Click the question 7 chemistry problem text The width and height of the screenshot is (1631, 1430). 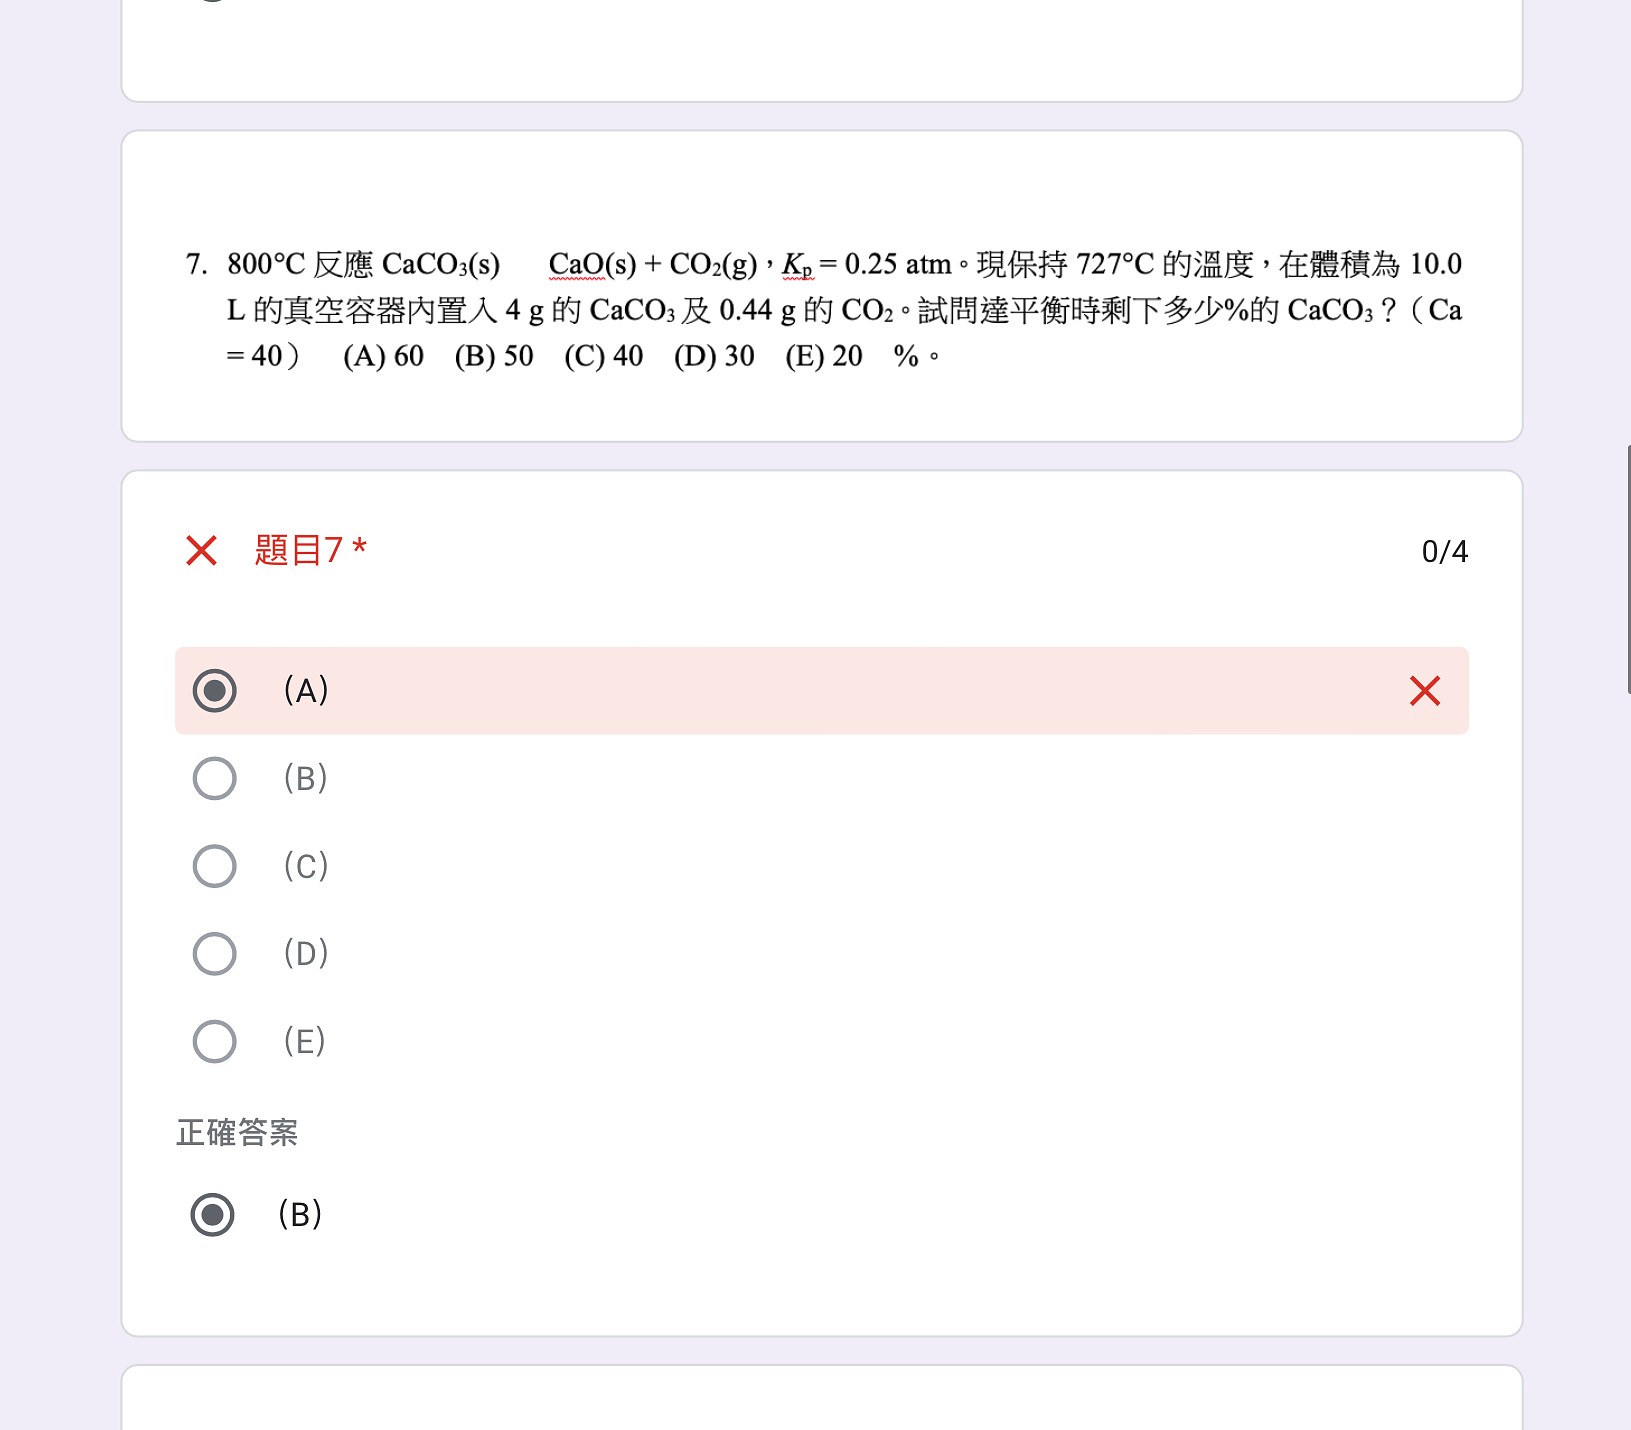(x=824, y=310)
